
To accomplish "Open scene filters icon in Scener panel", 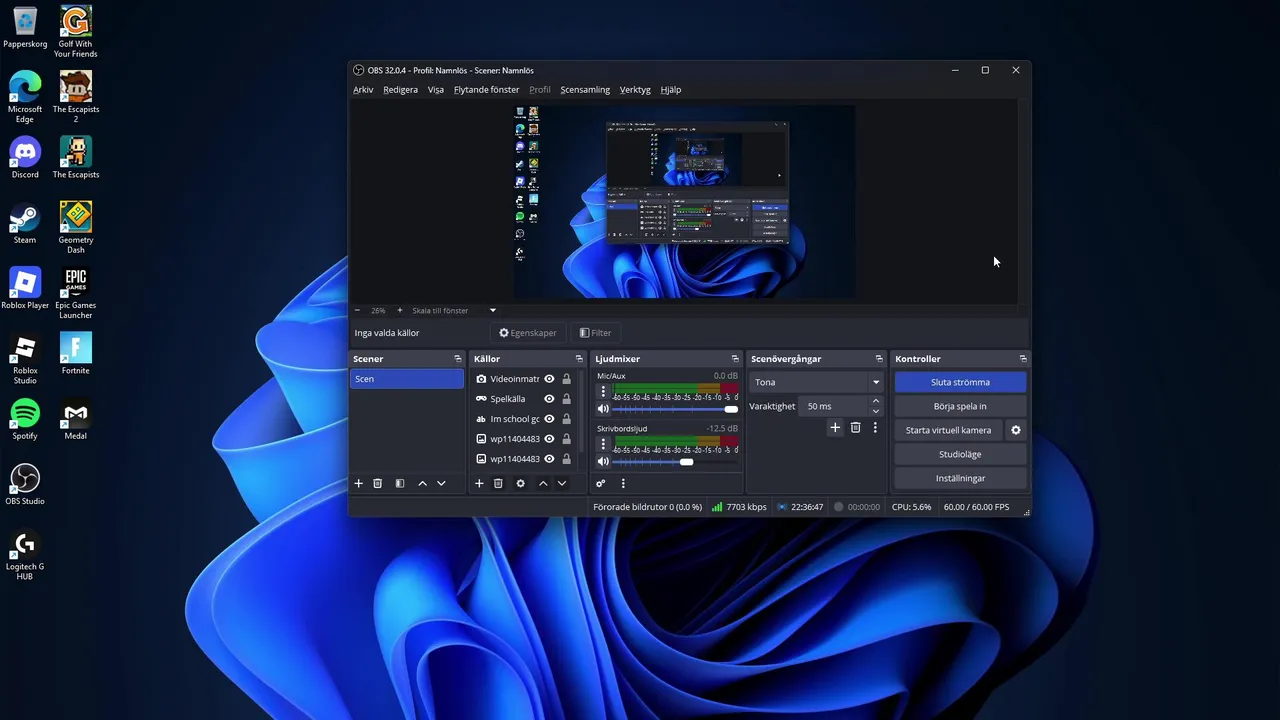I will [400, 483].
